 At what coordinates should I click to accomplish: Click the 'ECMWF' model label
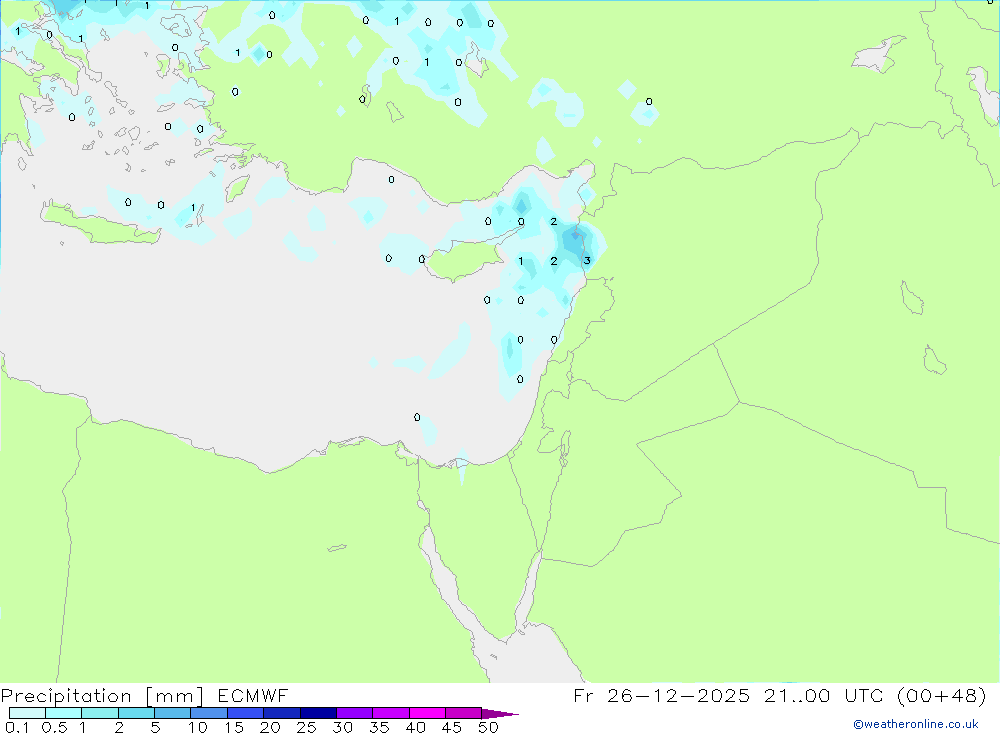tap(253, 695)
